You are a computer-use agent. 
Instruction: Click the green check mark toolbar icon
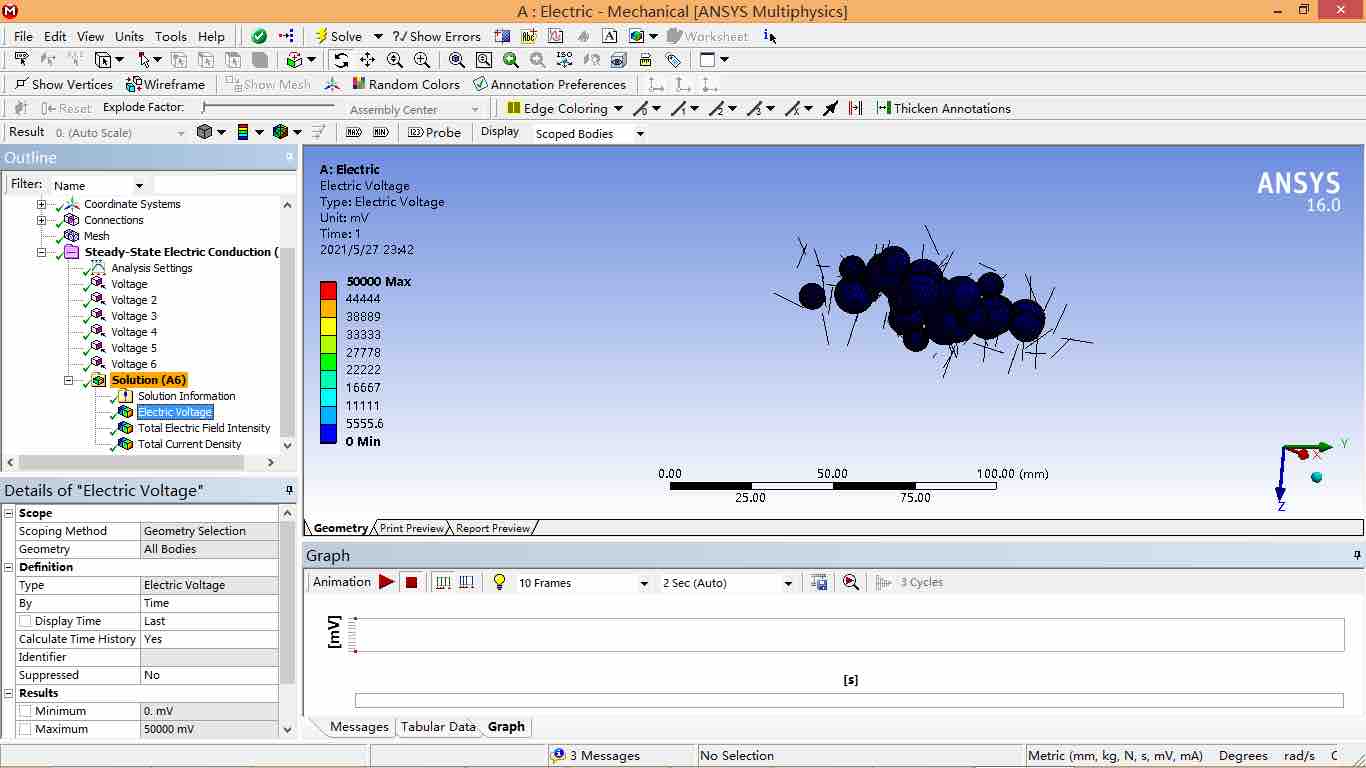[259, 36]
